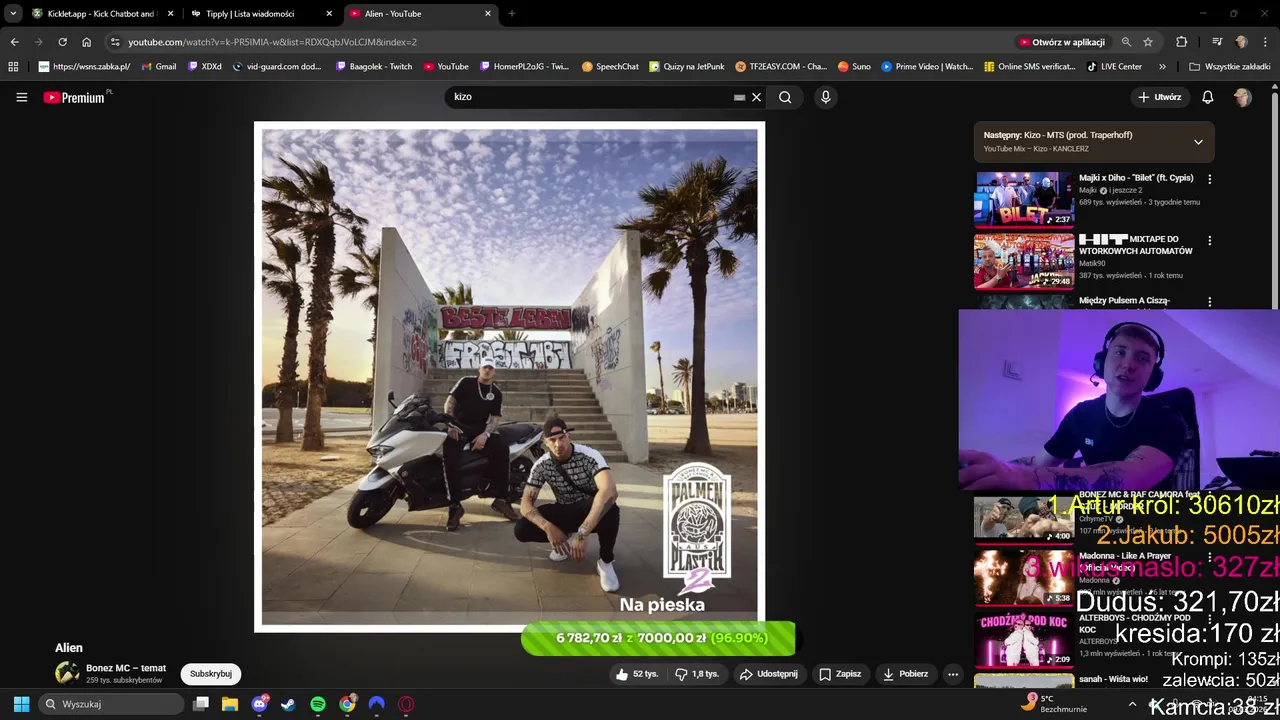Collapse the YouTube Mix playlist panel
1280x720 pixels.
(x=1198, y=142)
